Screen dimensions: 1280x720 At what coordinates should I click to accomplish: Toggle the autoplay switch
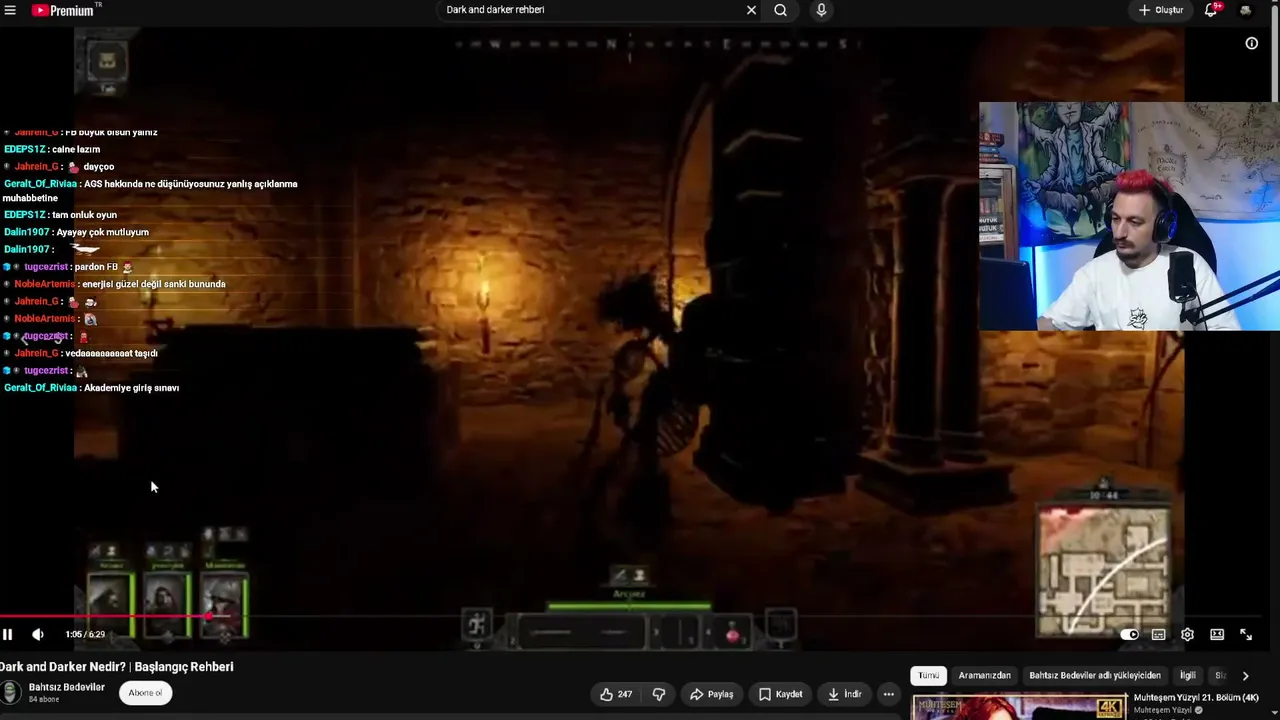pos(1129,634)
